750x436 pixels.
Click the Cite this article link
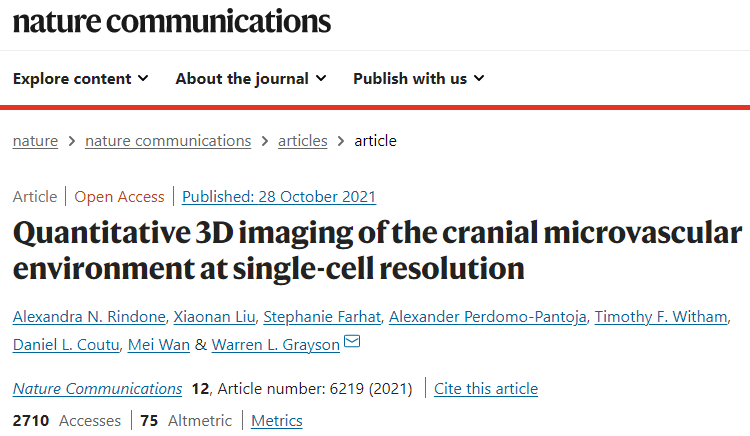click(x=486, y=389)
